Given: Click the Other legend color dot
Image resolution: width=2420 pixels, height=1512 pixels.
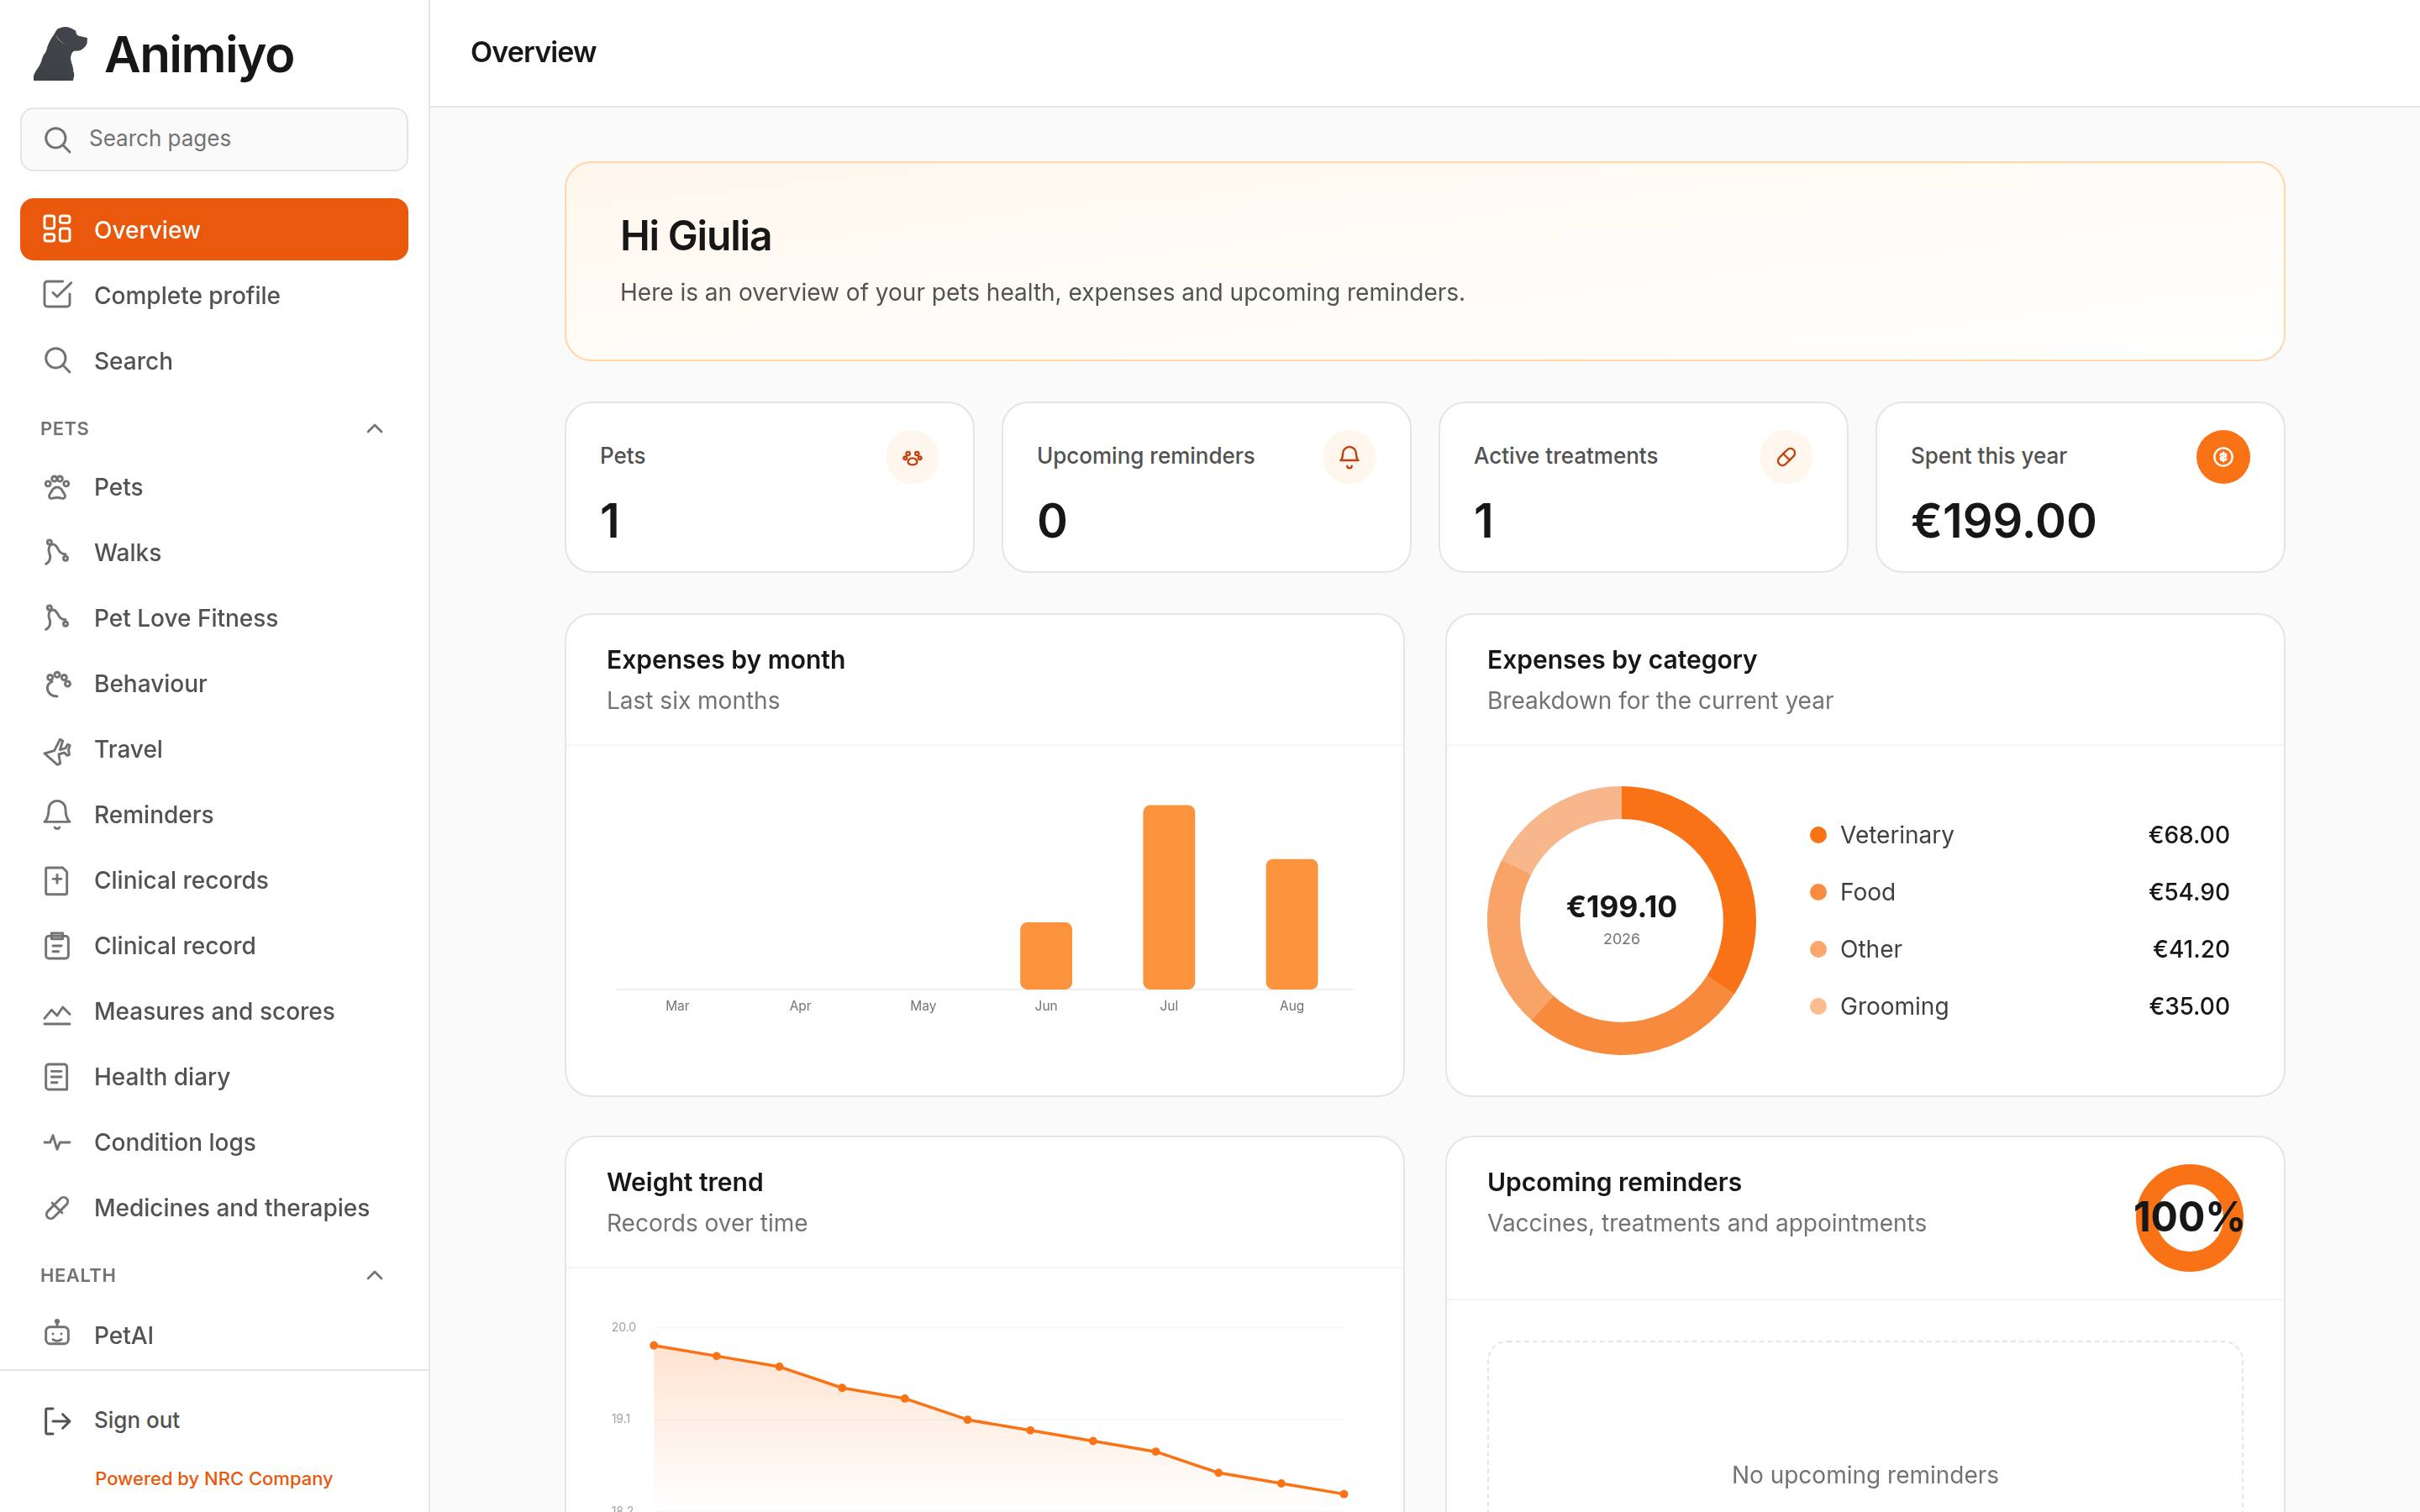Looking at the screenshot, I should [1818, 949].
